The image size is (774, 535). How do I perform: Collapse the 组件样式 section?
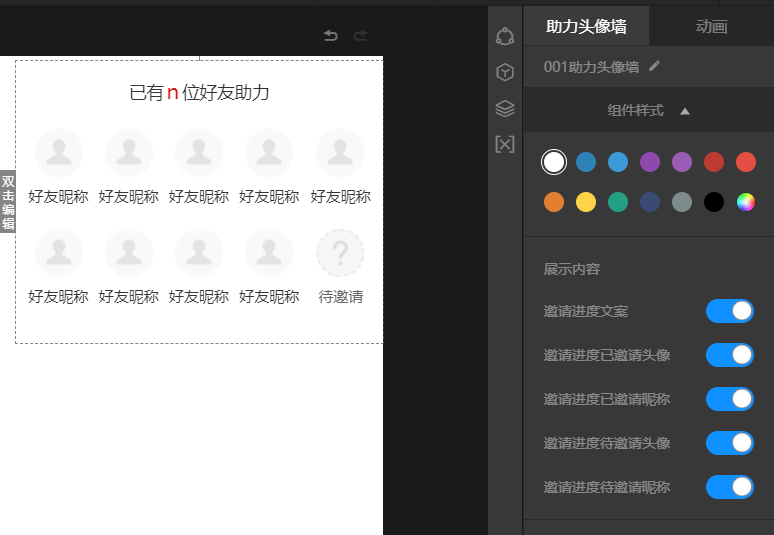click(x=648, y=110)
